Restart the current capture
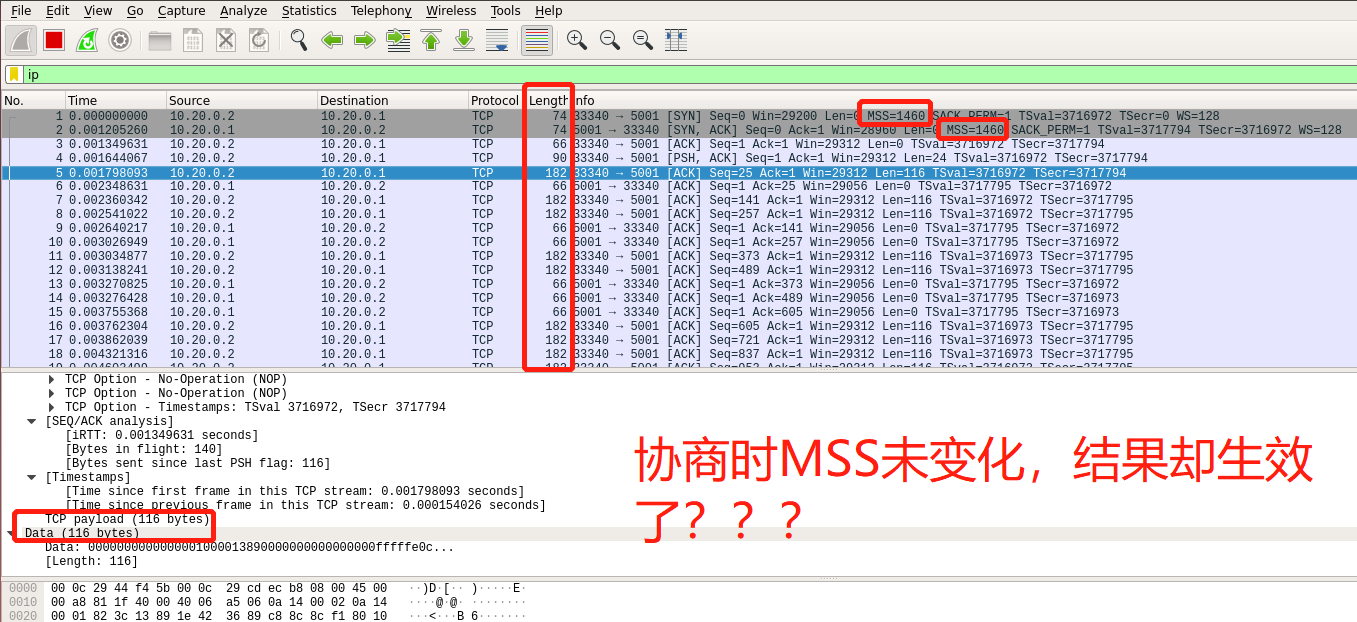1357x622 pixels. click(88, 40)
